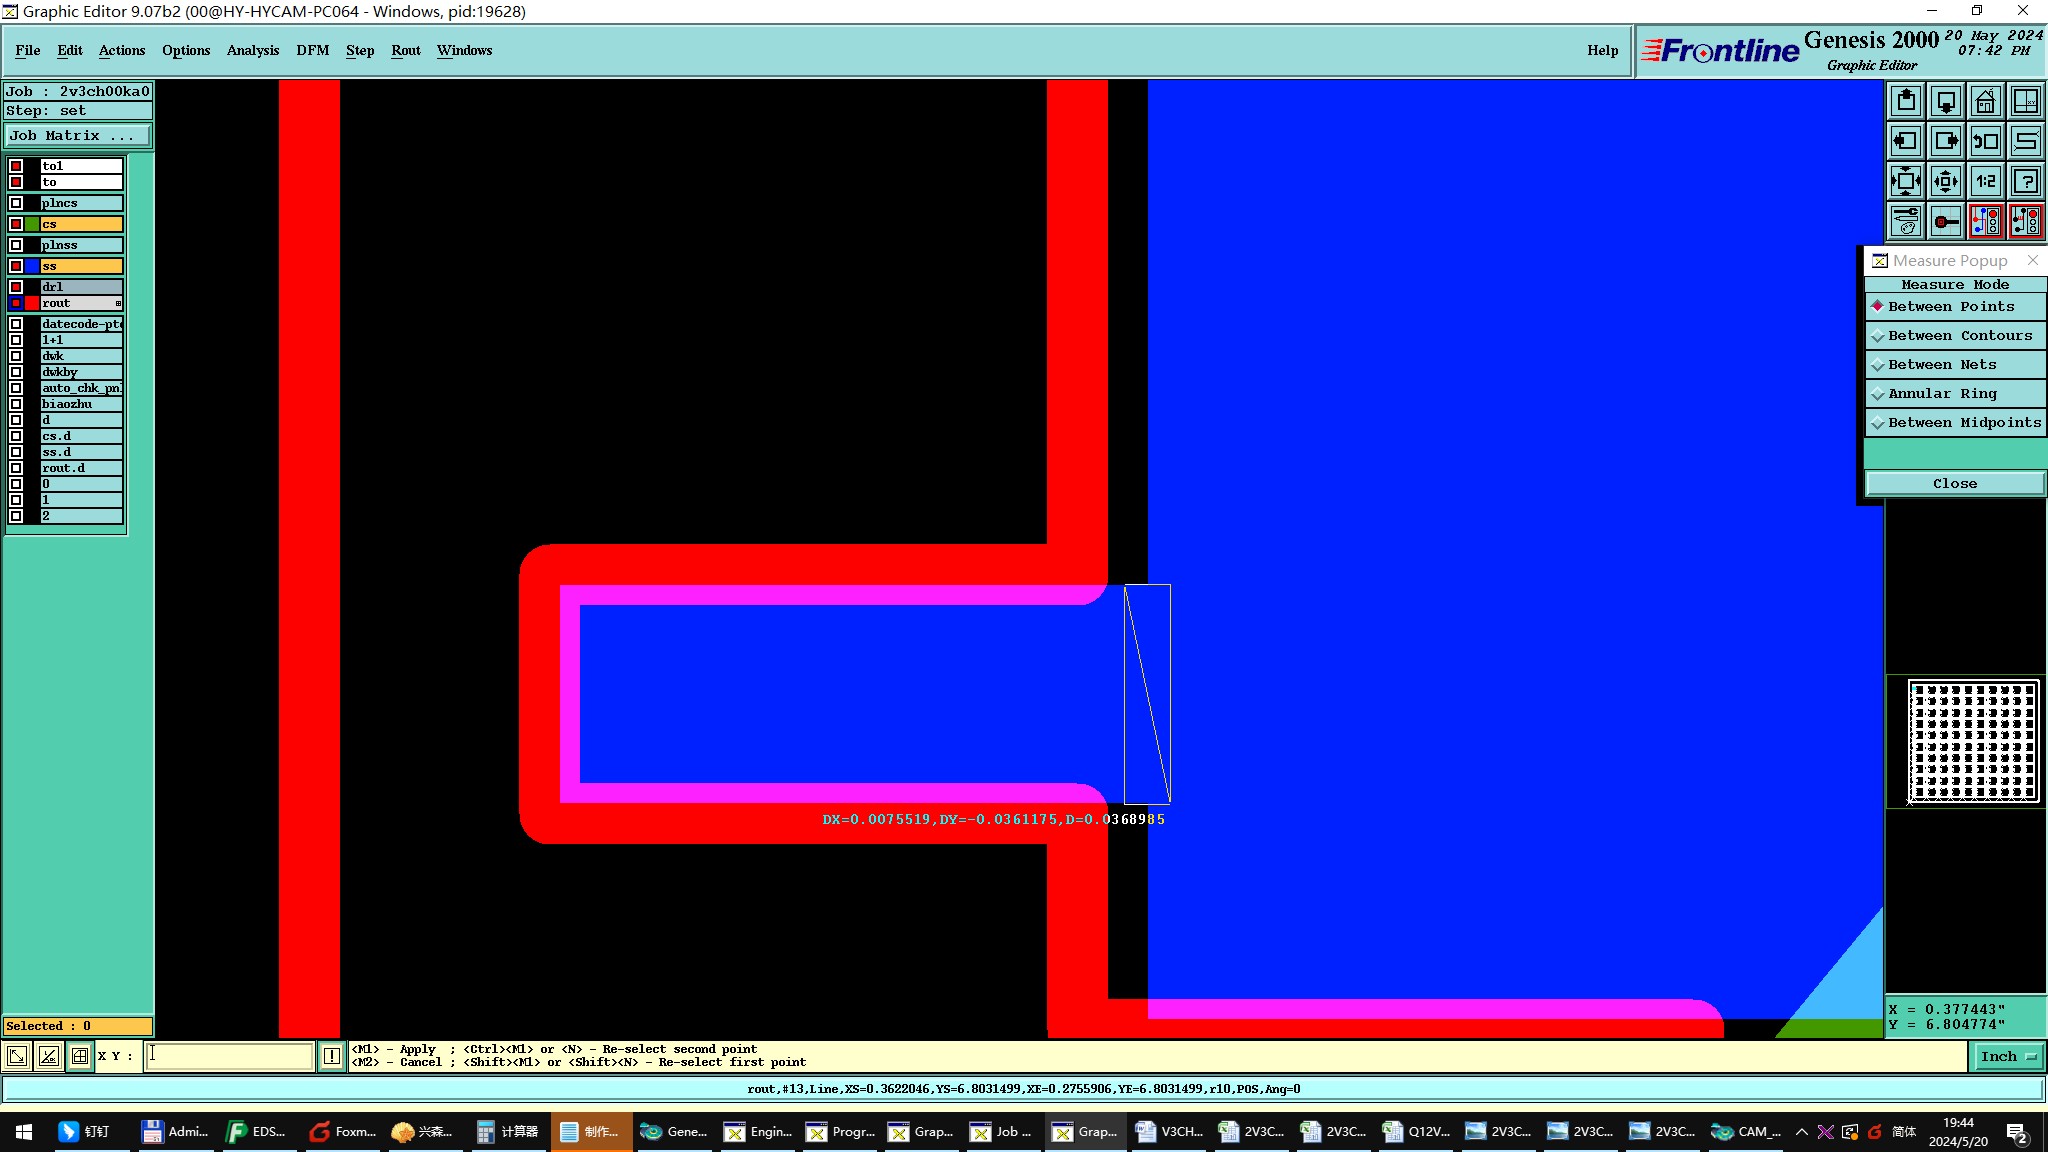Open the Job Matrix selector

[x=78, y=136]
